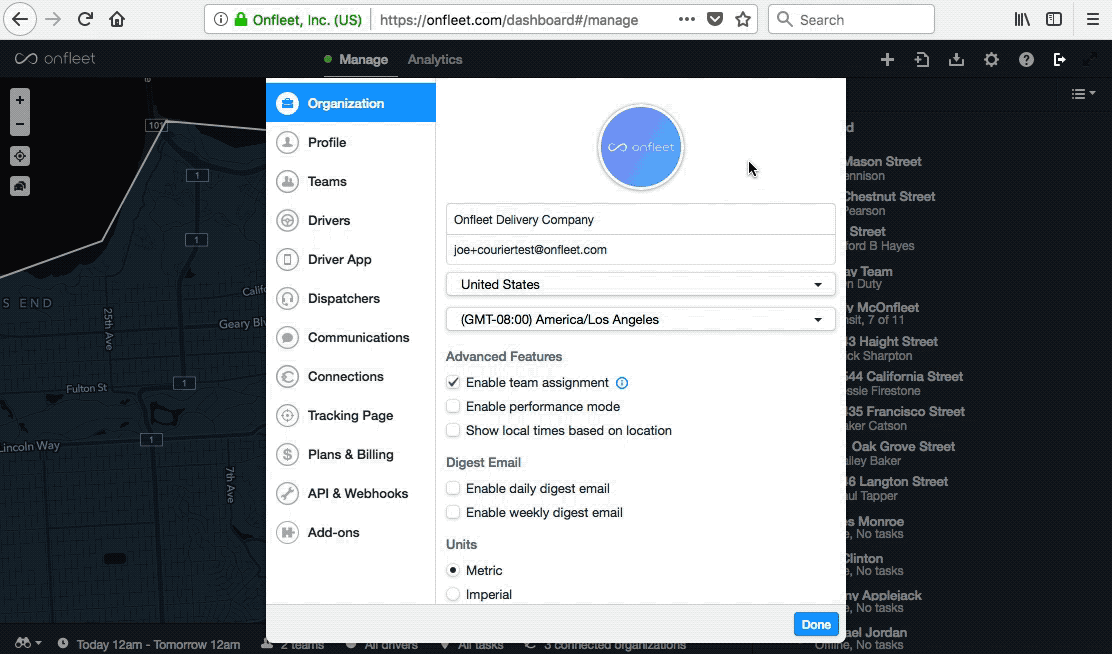
Task: Expand the America/Los Angeles timezone dropdown
Action: pyautogui.click(x=640, y=320)
